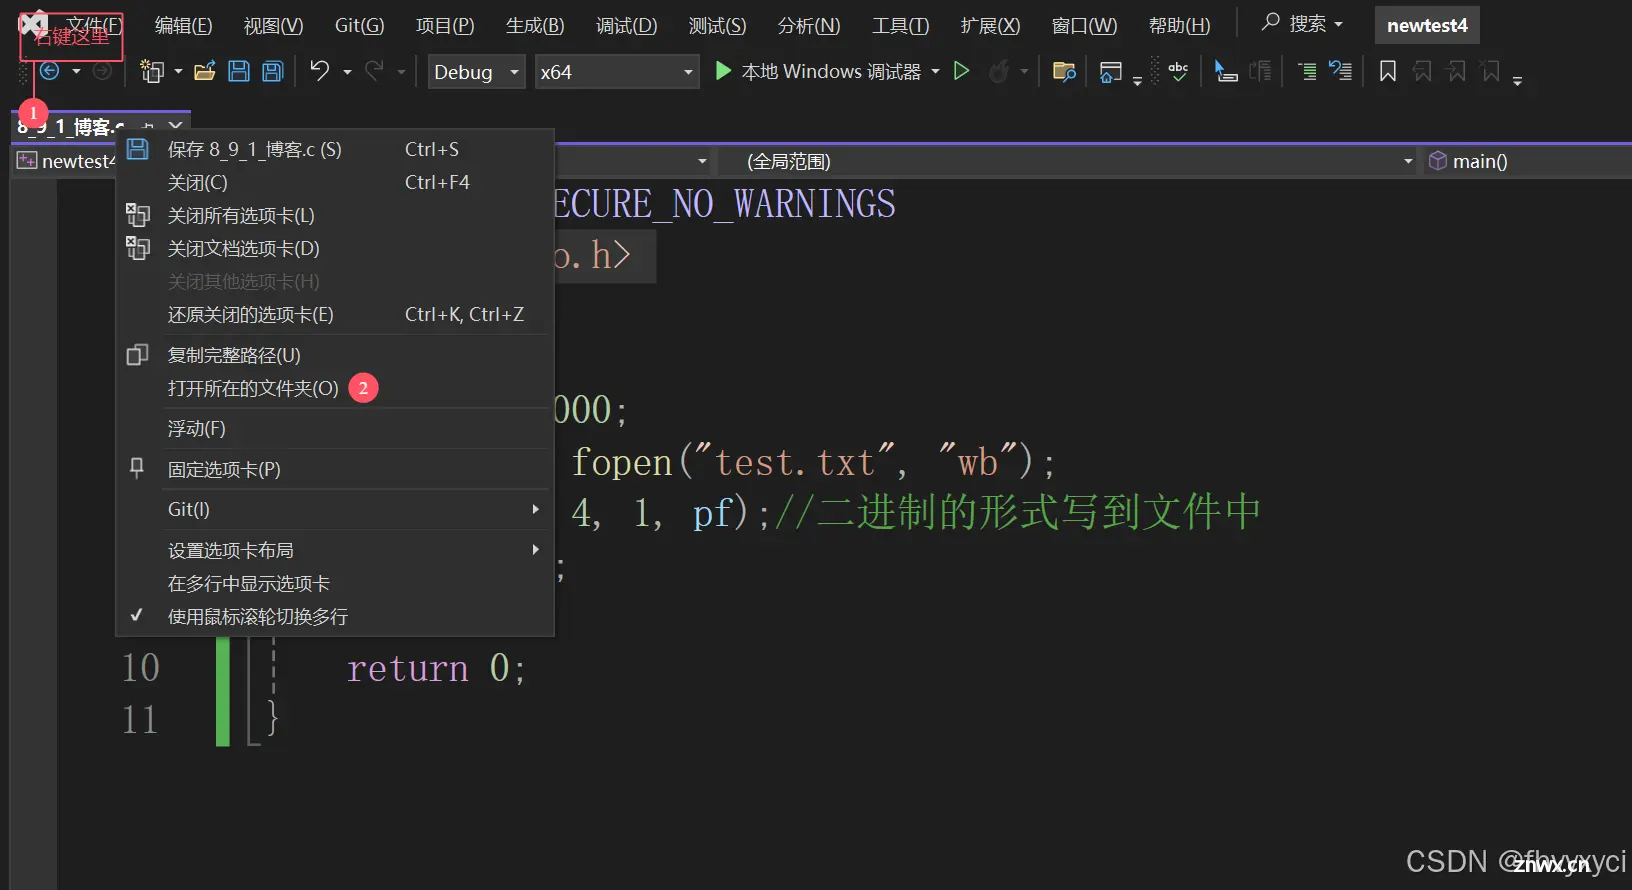Open the 生成(B) menu

tap(535, 26)
